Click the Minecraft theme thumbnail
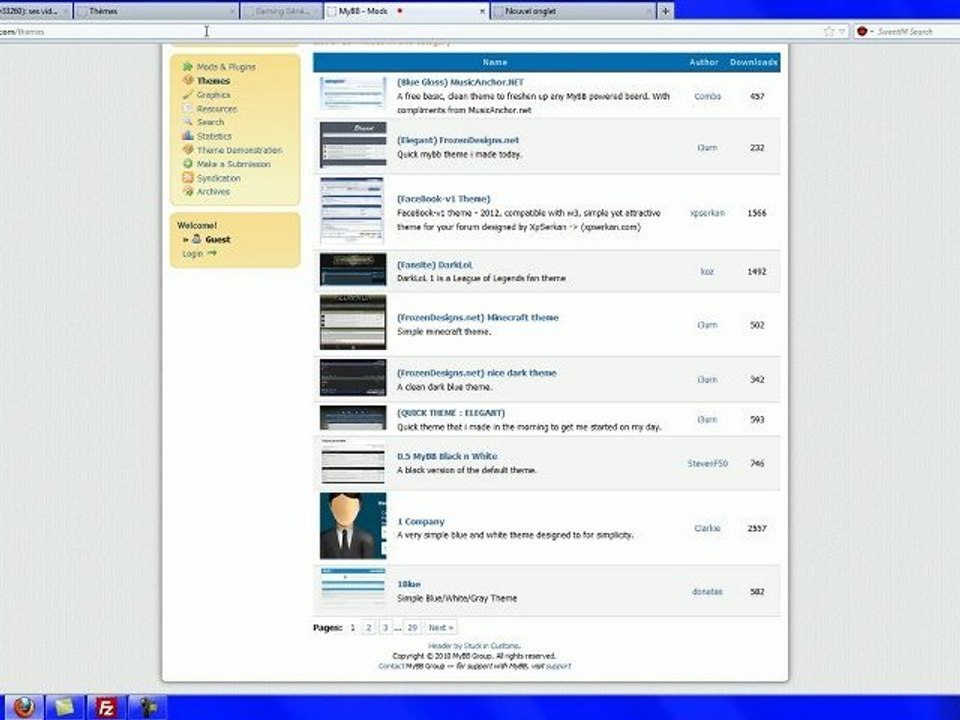Viewport: 960px width, 720px height. (x=353, y=322)
